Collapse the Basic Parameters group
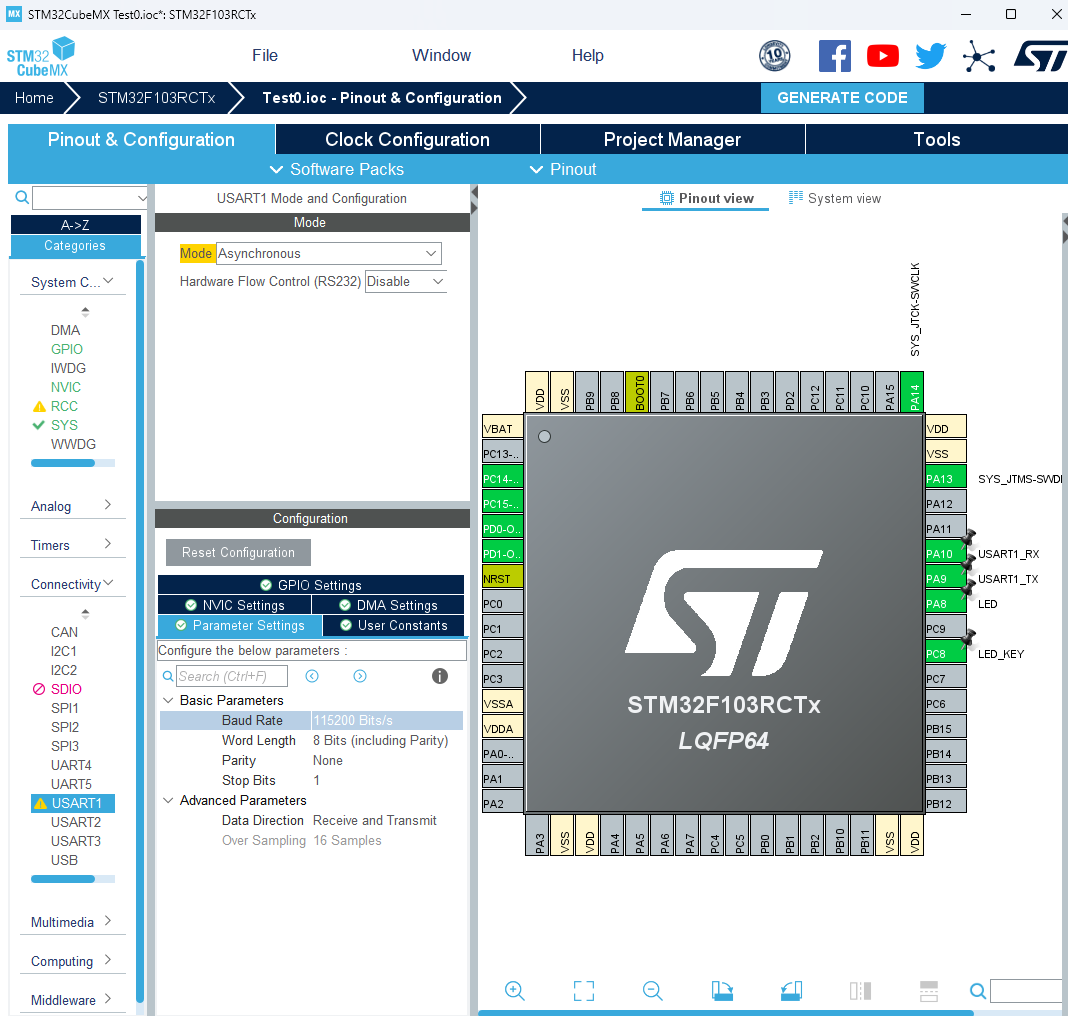1068x1016 pixels. pos(168,700)
